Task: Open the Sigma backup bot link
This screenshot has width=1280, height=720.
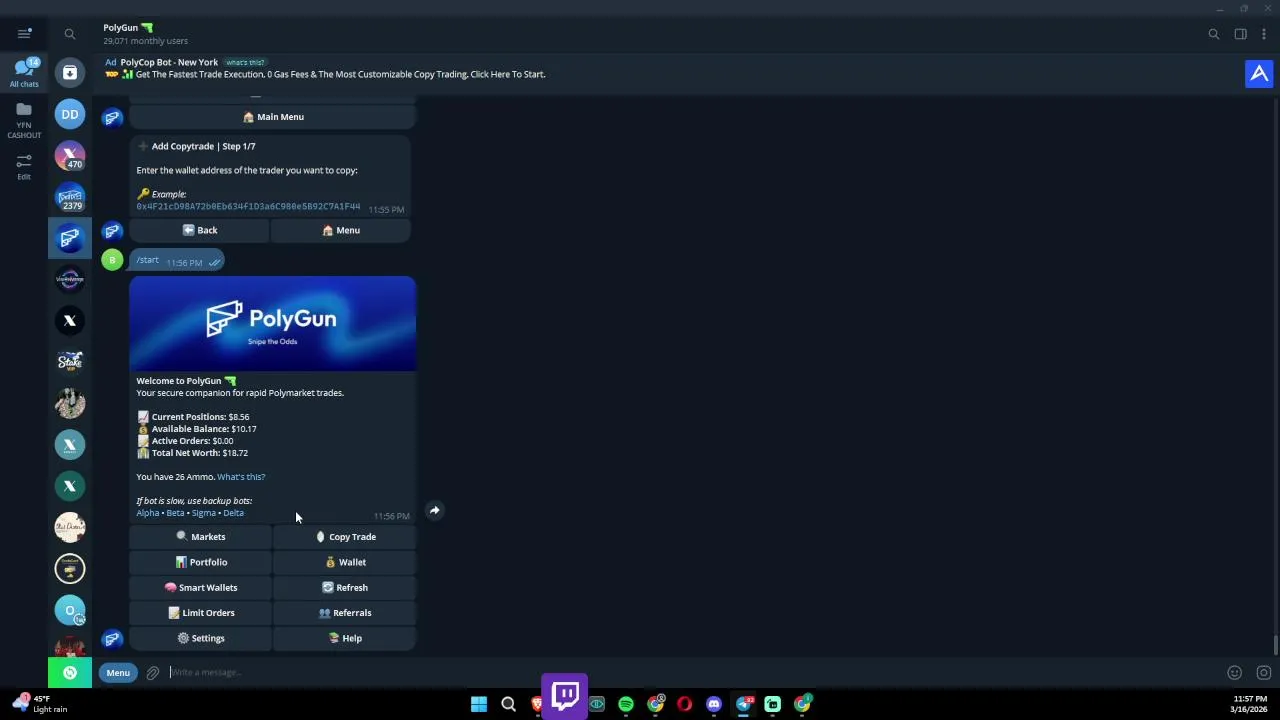Action: [x=204, y=513]
